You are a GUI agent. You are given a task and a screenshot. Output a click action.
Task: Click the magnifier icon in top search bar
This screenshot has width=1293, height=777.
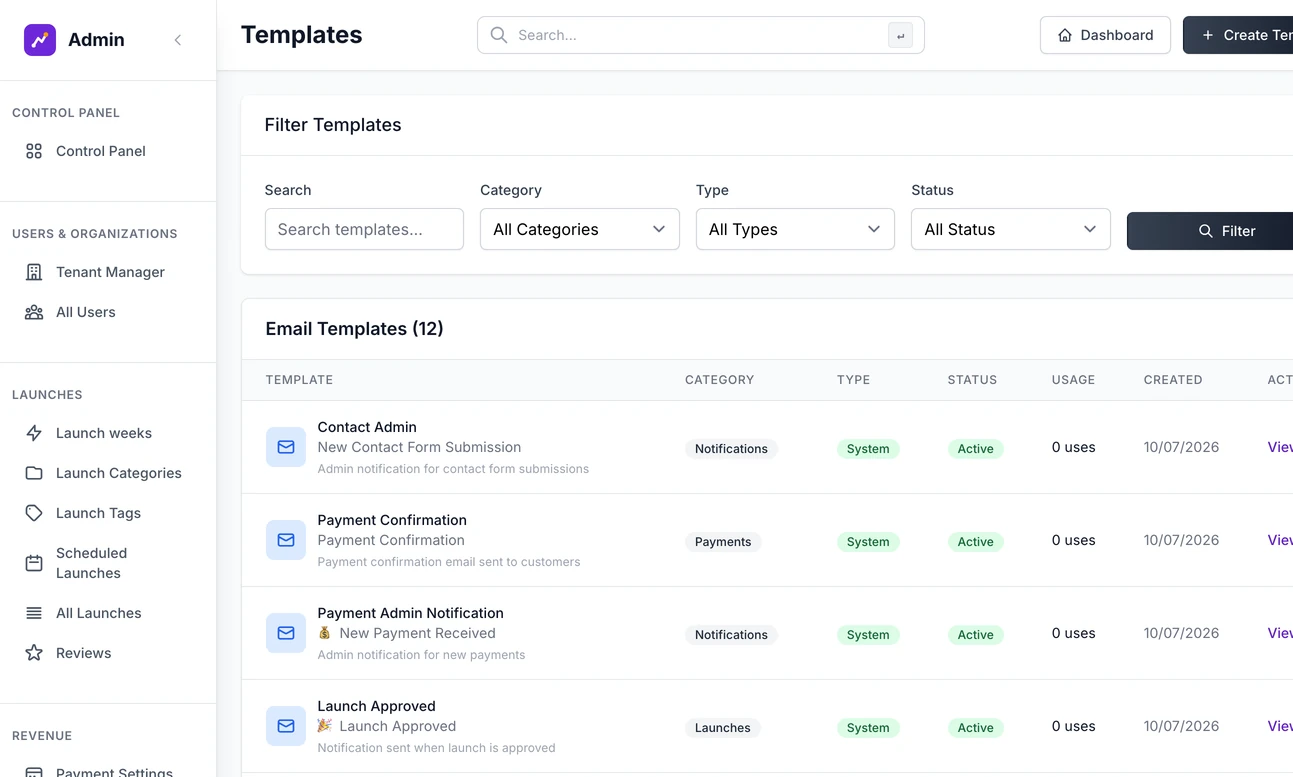[498, 35]
